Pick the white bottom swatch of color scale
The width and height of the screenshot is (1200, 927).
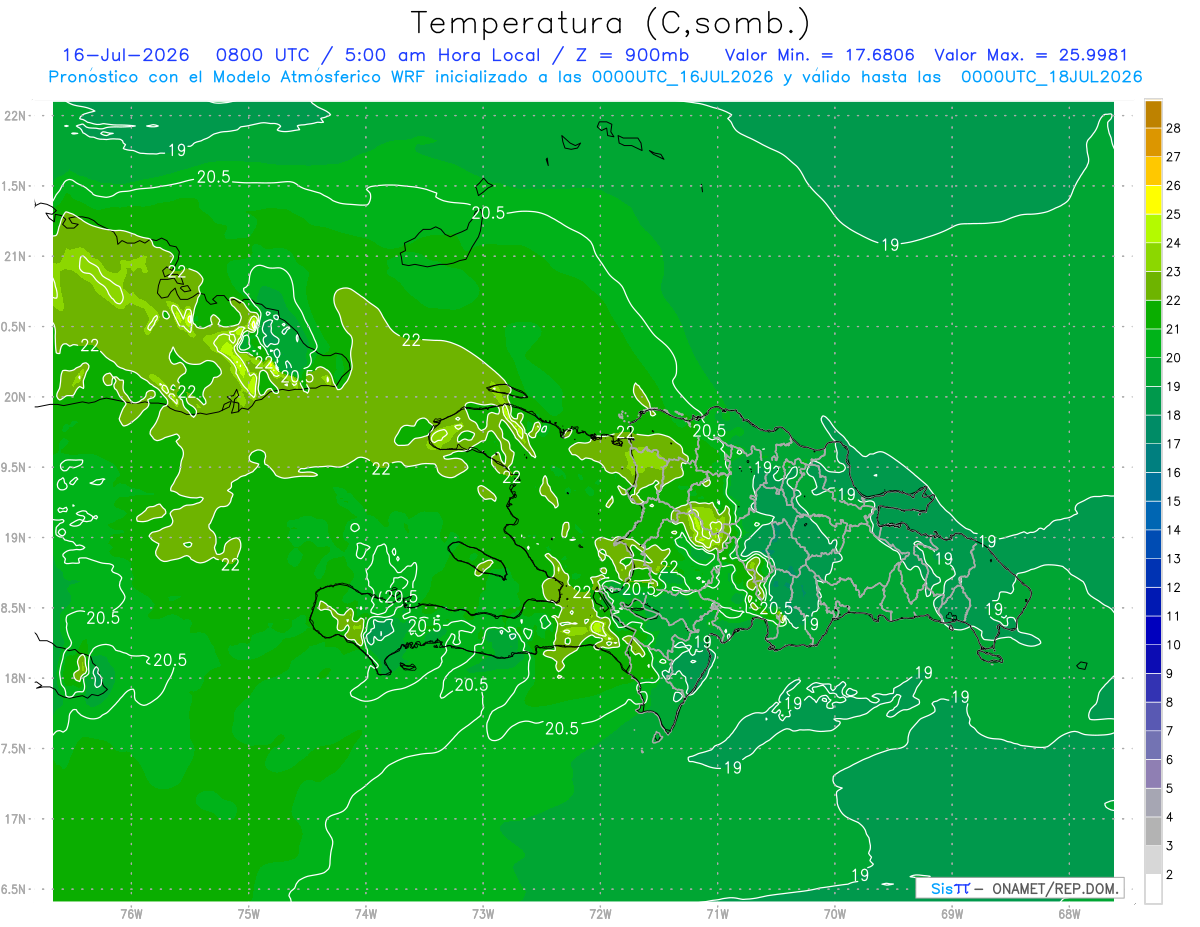(1153, 888)
